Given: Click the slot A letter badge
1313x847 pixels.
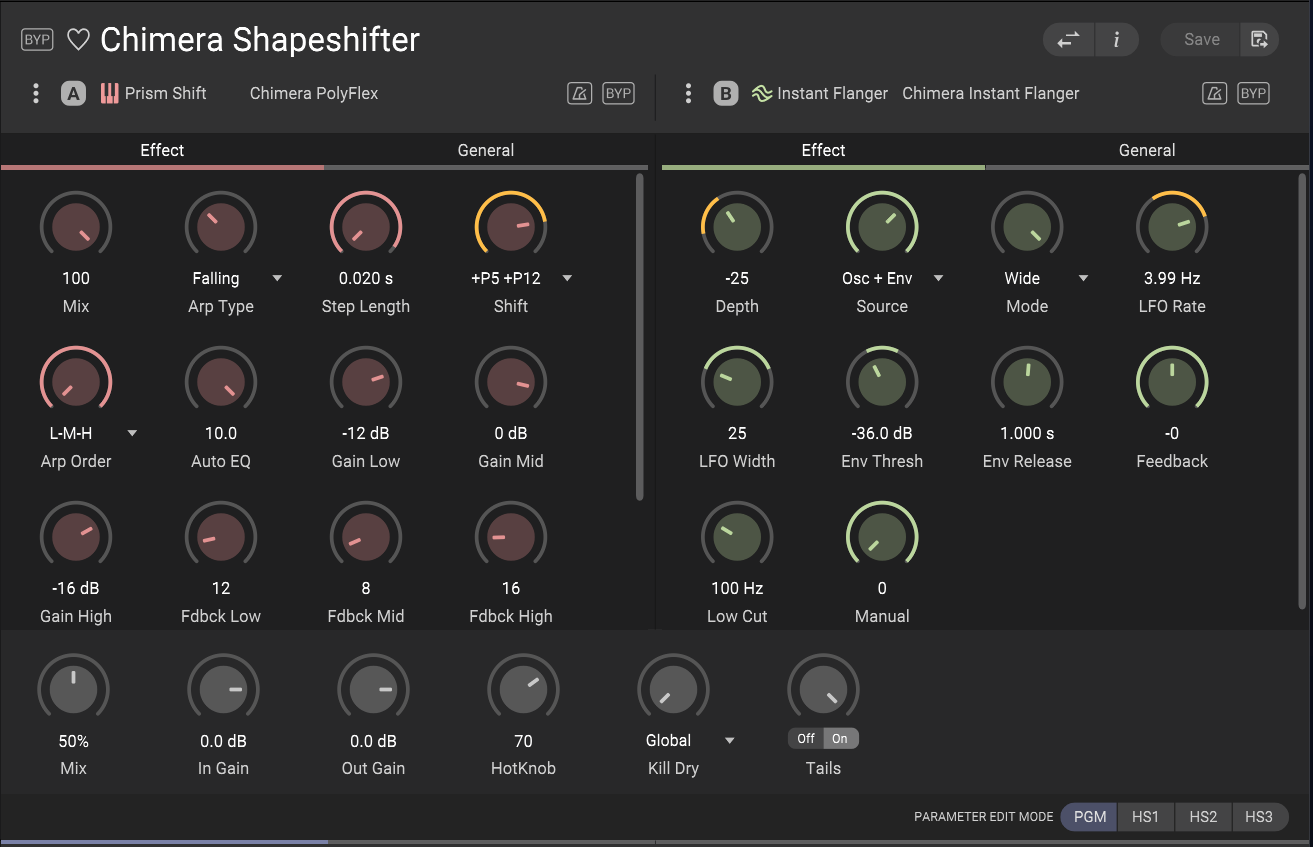Looking at the screenshot, I should pyautogui.click(x=73, y=94).
